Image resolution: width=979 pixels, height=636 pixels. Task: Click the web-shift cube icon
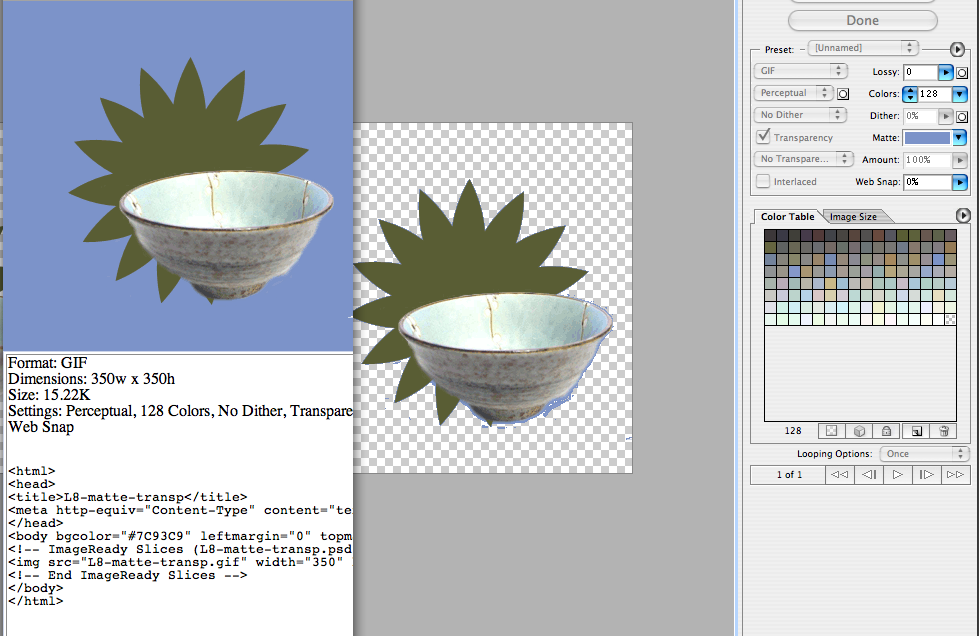point(858,431)
